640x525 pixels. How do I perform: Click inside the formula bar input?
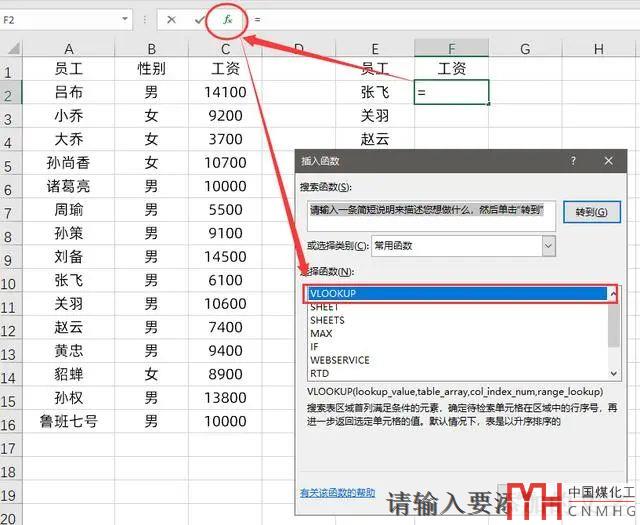click(x=440, y=19)
